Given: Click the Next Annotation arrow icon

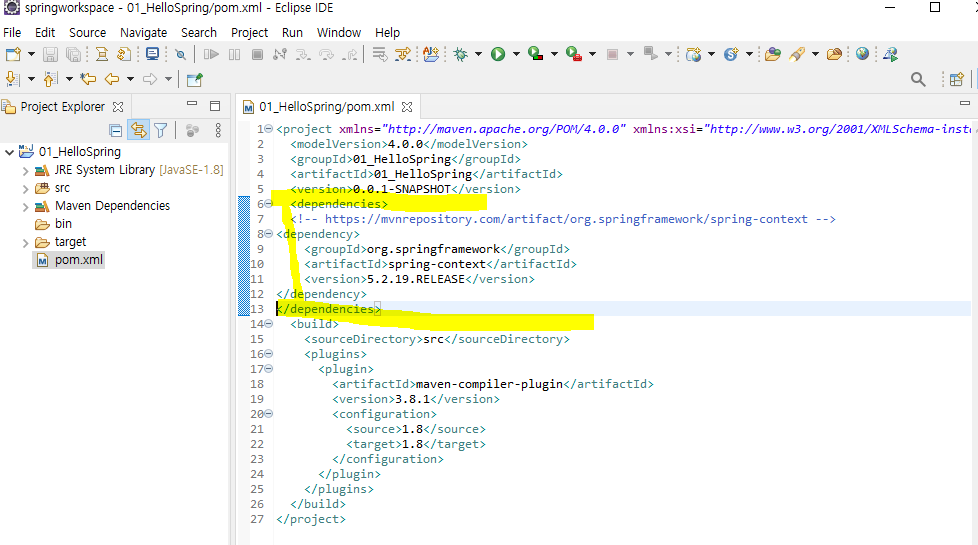Looking at the screenshot, I should coord(12,79).
